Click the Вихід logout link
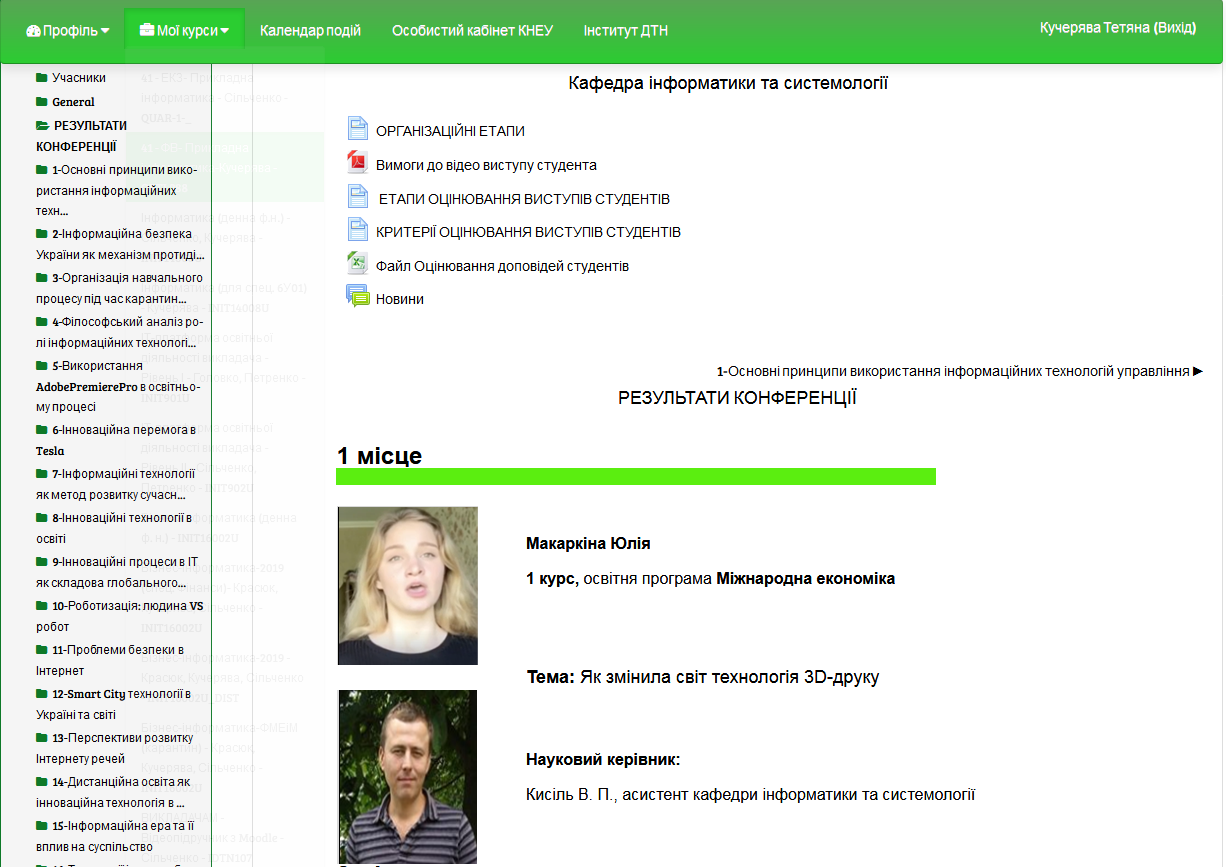1226x867 pixels. (x=1175, y=28)
